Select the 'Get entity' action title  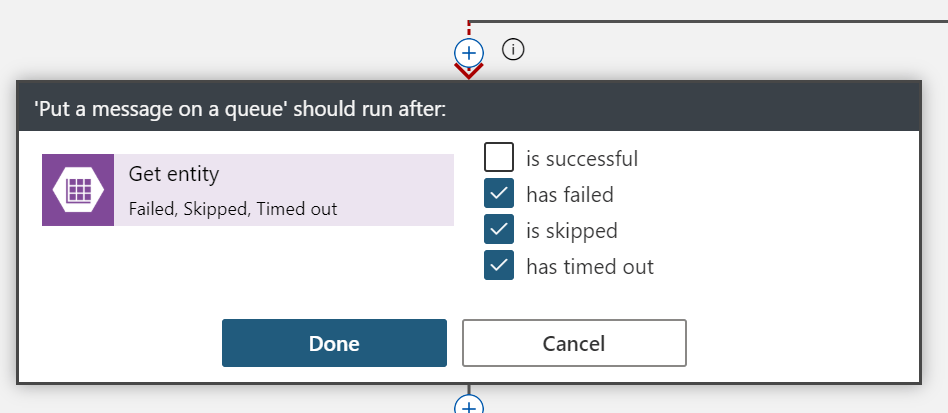tap(174, 174)
